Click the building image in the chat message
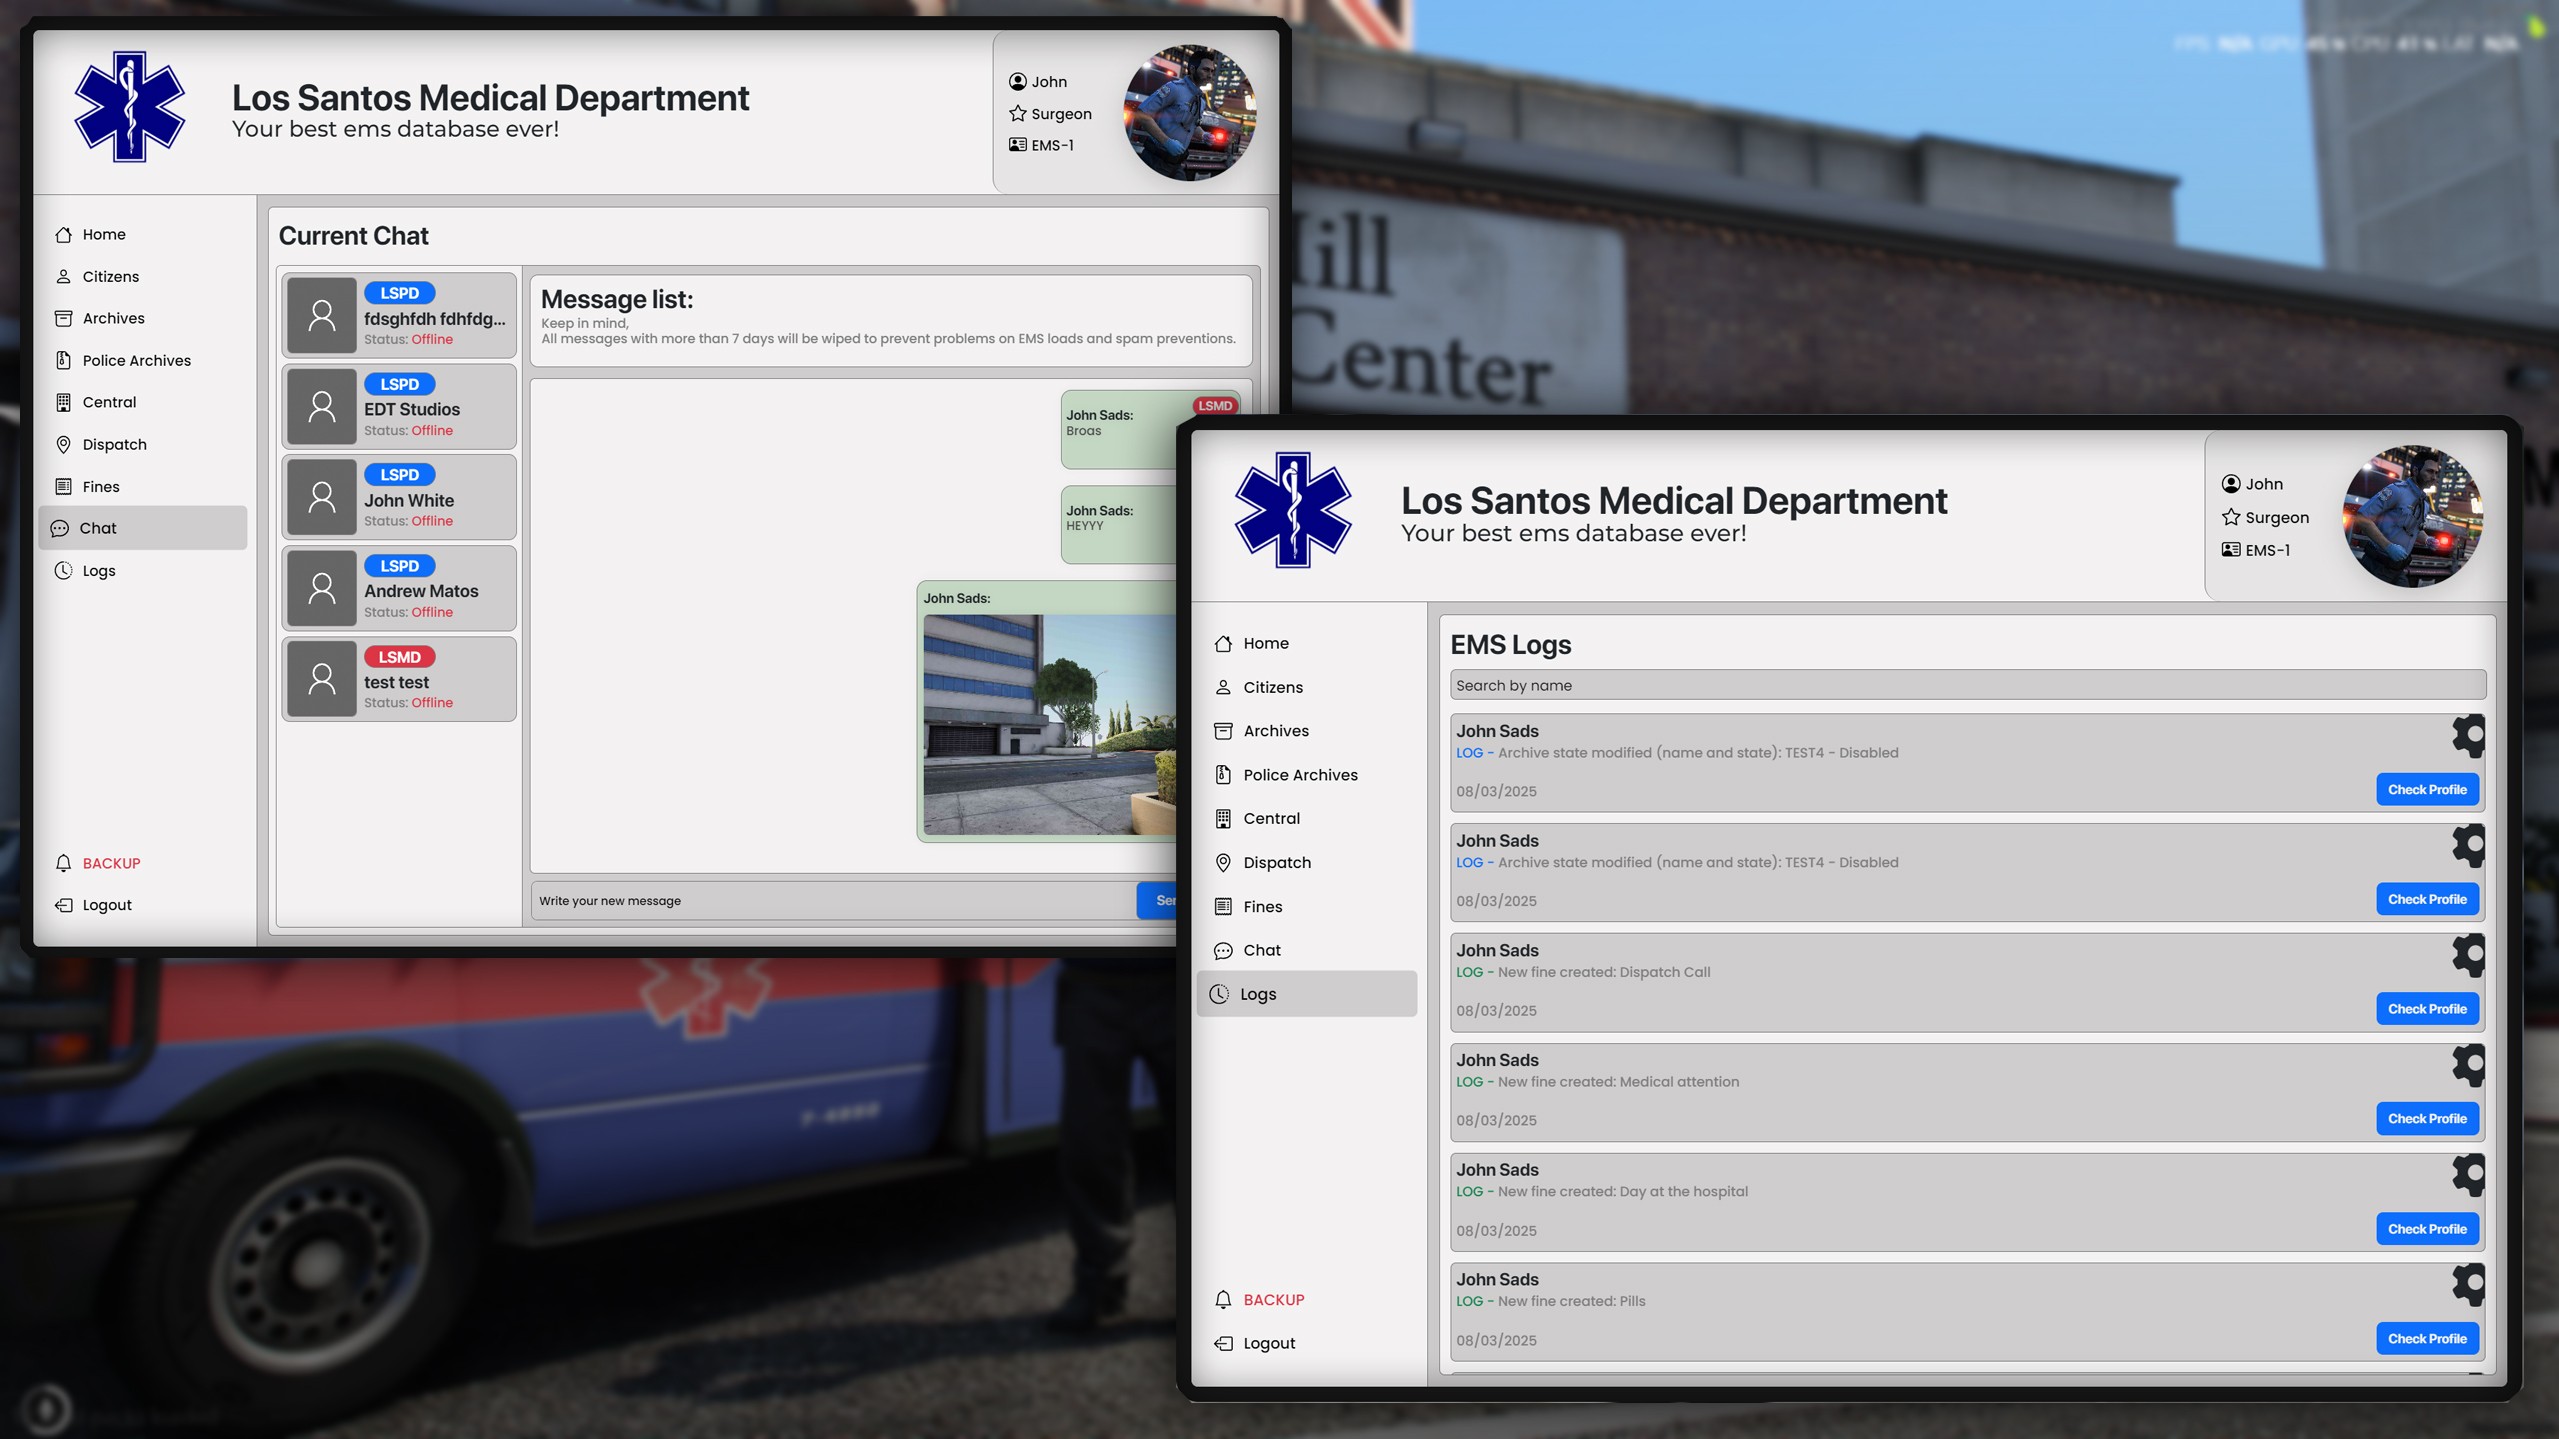The width and height of the screenshot is (2559, 1439). coord(1049,724)
